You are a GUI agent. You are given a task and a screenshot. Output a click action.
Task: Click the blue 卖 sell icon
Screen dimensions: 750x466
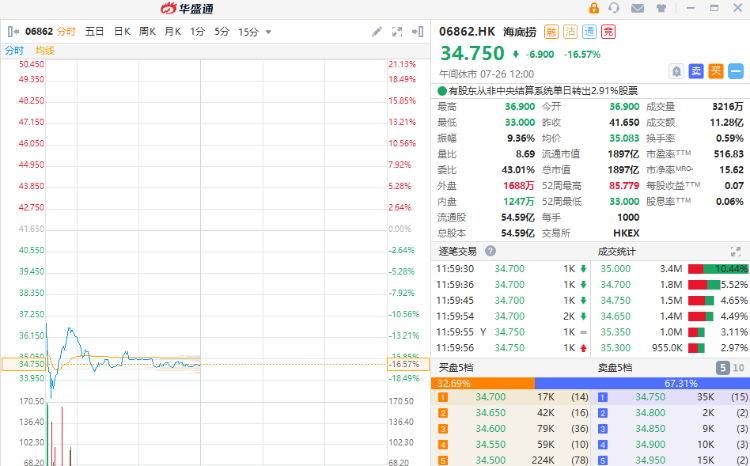pyautogui.click(x=696, y=71)
